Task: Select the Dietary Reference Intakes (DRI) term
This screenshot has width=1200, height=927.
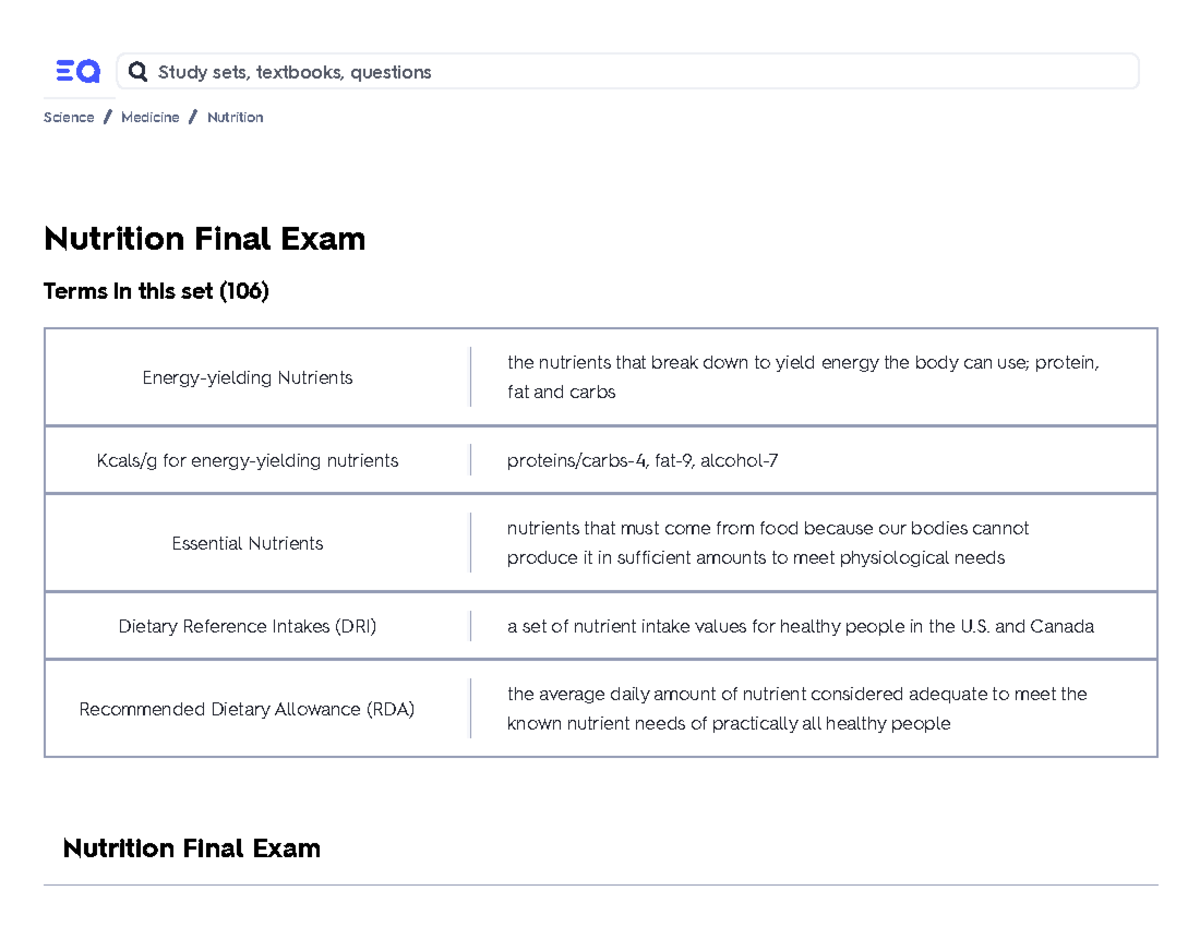Action: (248, 626)
